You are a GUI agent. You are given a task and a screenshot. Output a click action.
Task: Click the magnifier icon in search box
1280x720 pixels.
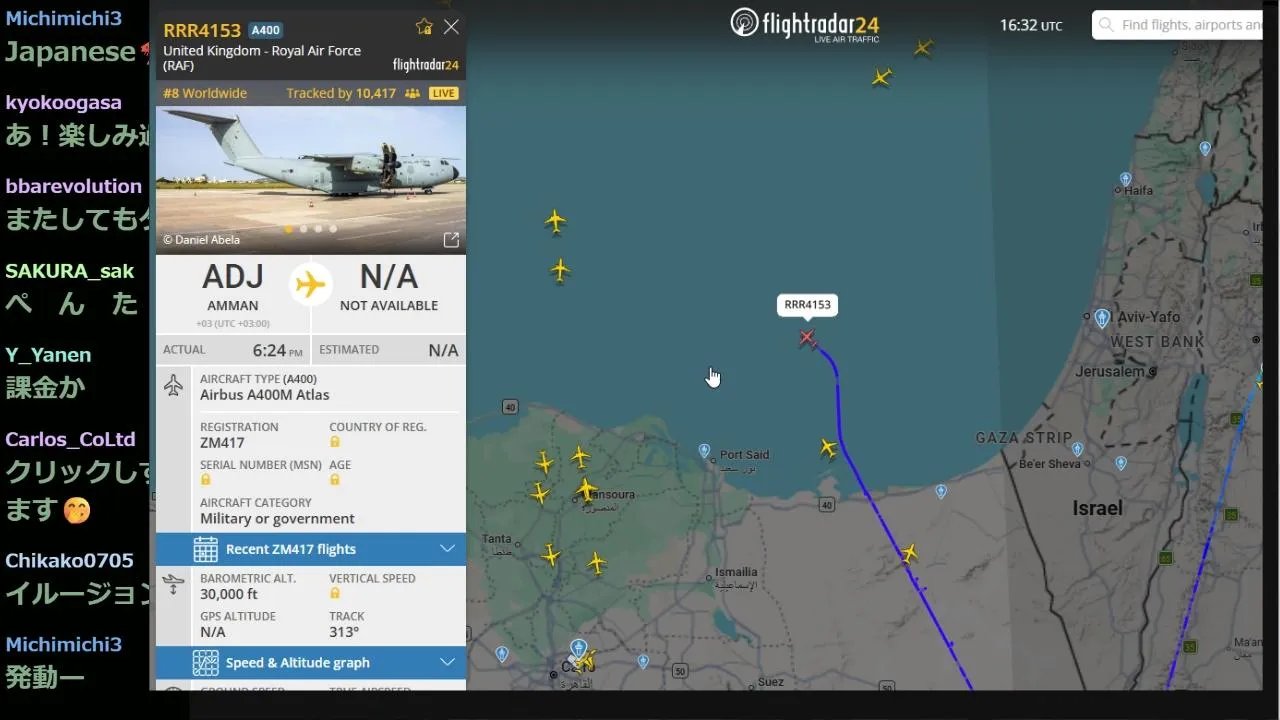1105,25
